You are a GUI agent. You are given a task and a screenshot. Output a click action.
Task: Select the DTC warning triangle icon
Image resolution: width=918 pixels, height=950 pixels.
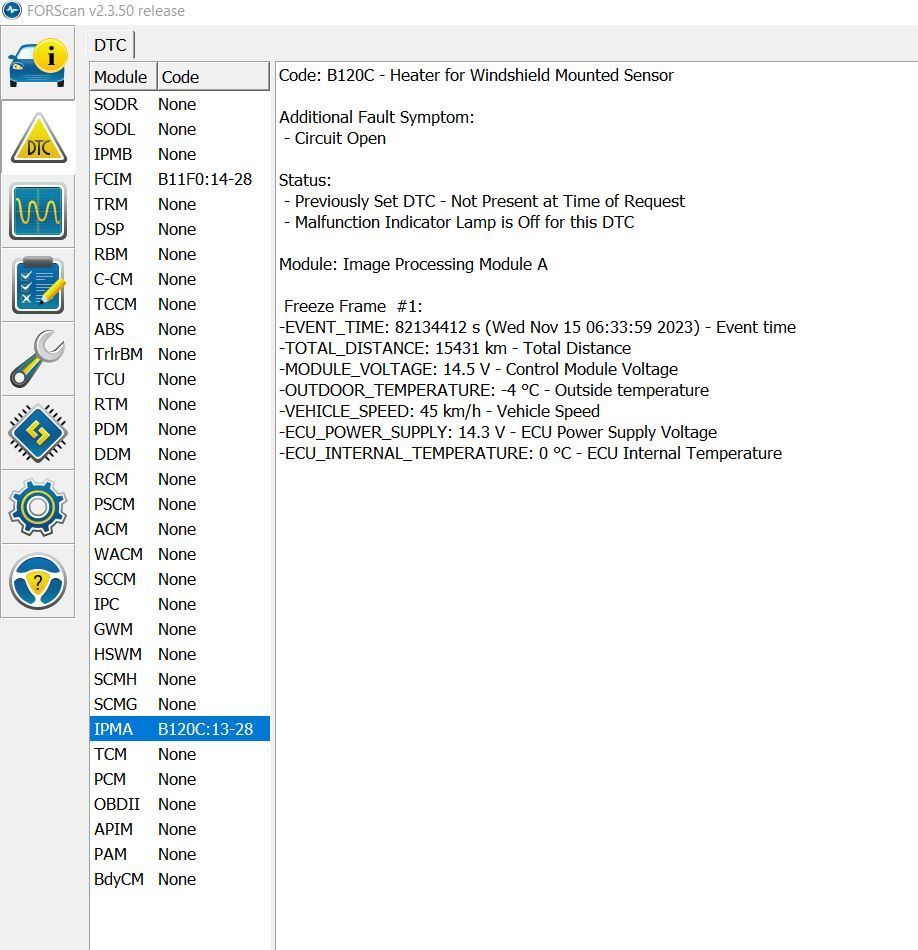tap(38, 137)
